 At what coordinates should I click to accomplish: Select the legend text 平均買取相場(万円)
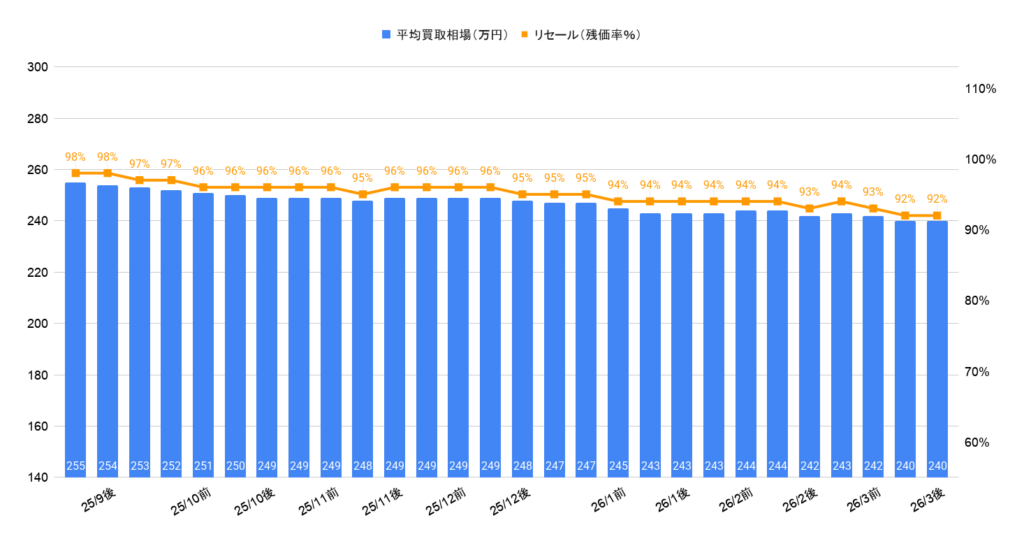point(452,35)
